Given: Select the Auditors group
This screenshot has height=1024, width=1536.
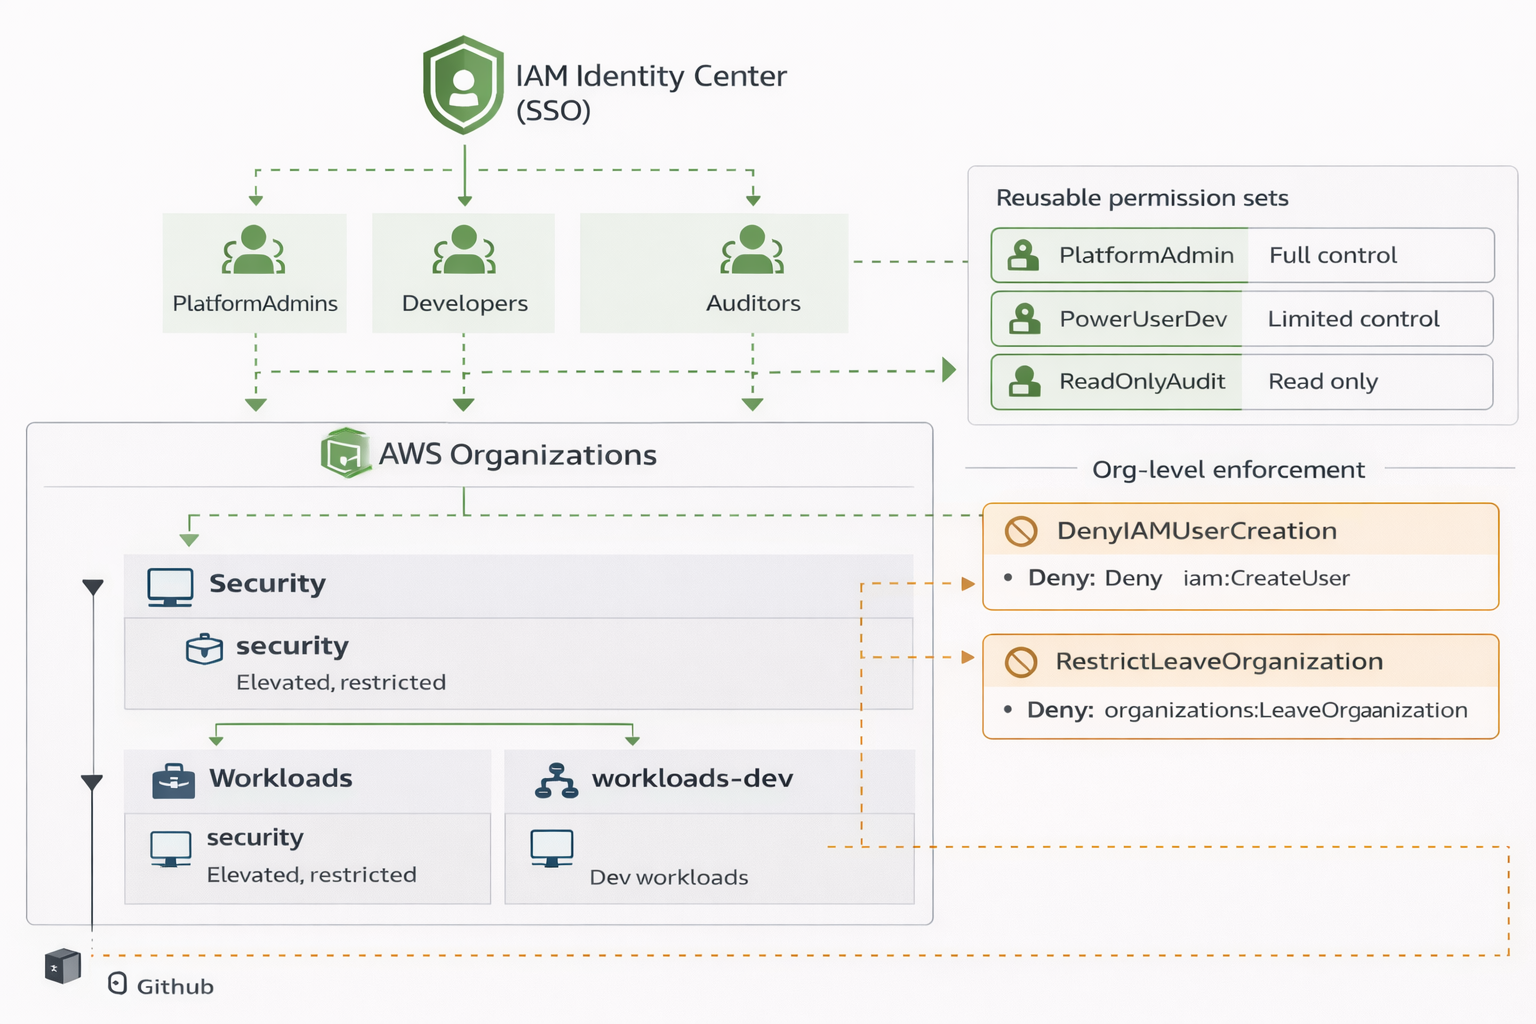Looking at the screenshot, I should point(751,270).
